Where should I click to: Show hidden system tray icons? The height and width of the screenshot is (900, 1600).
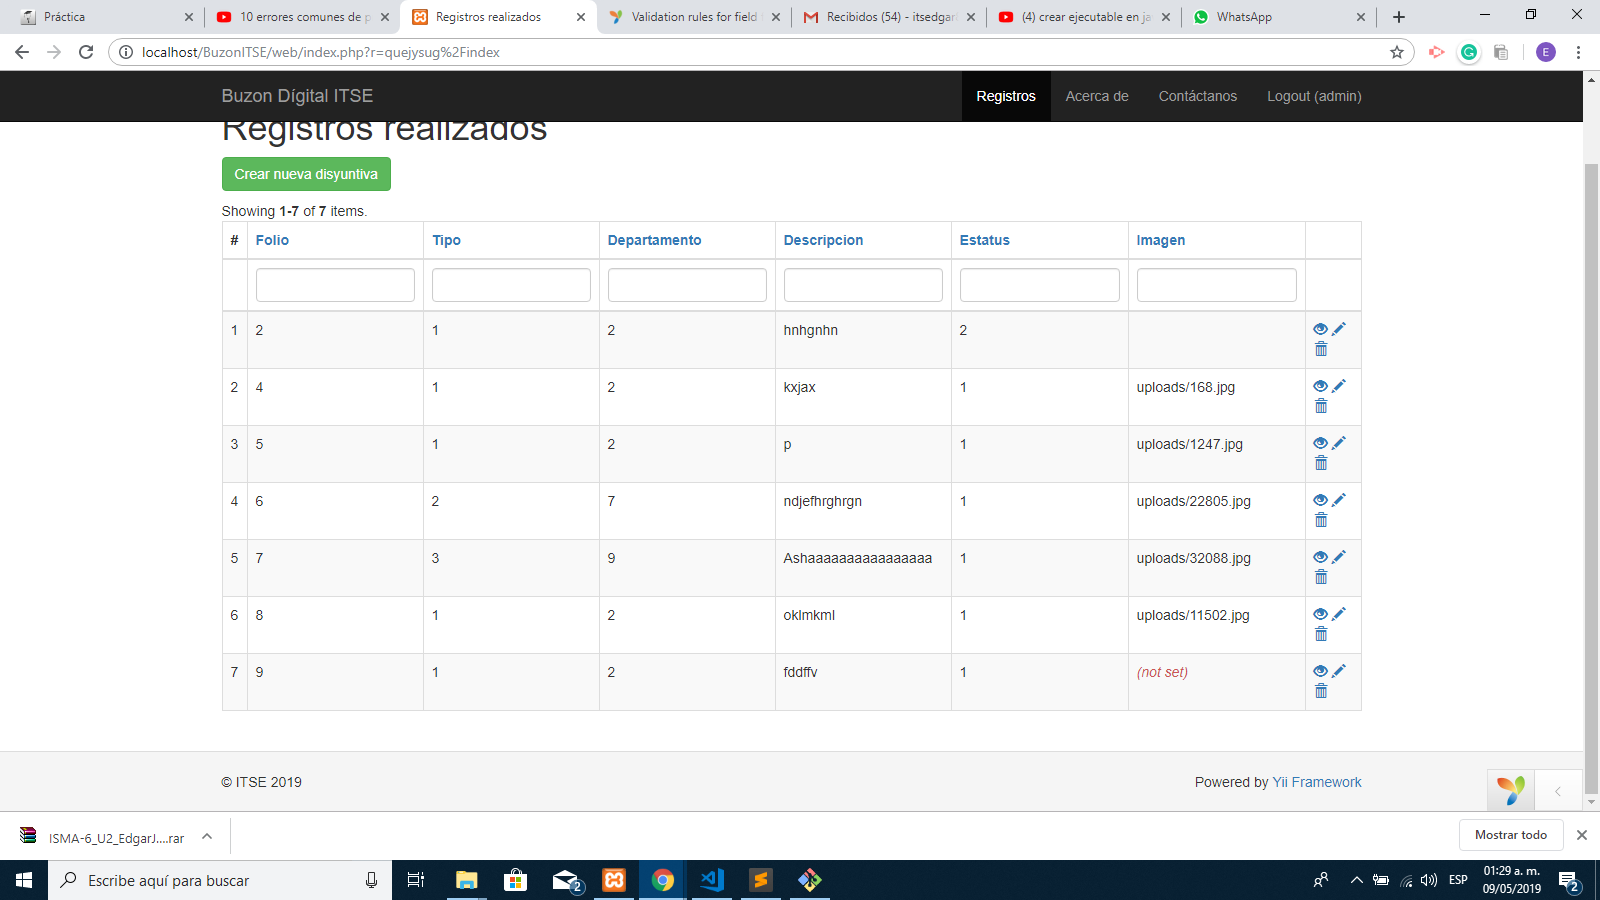[x=1356, y=880]
